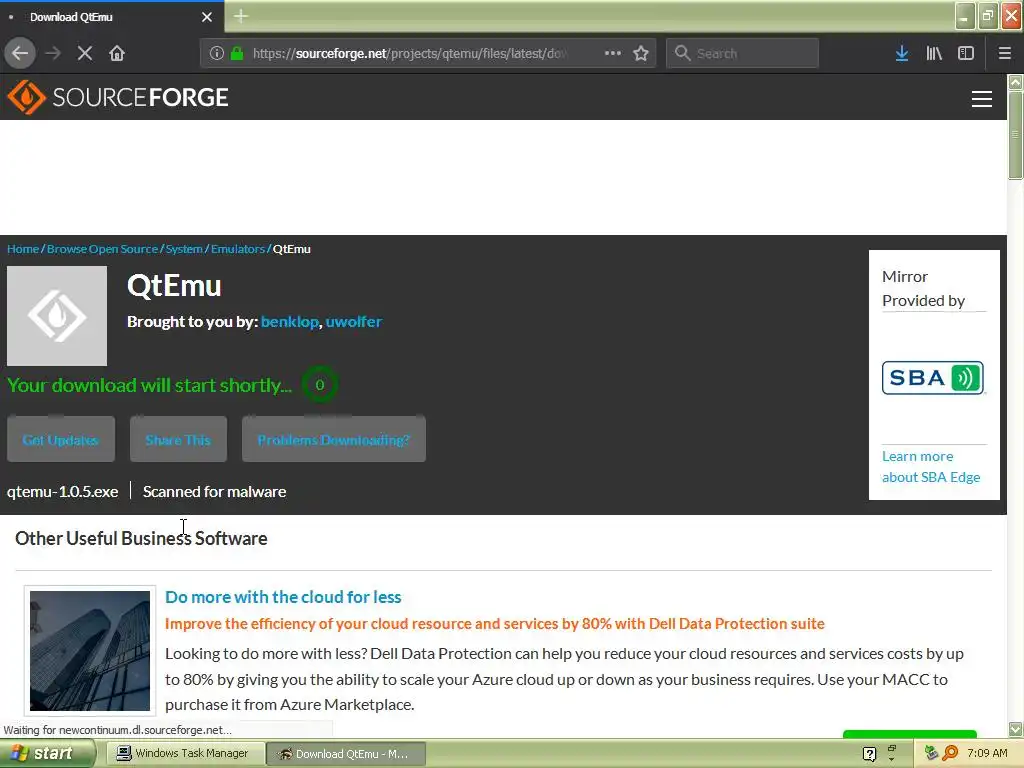Open the Firefox Library icon
The height and width of the screenshot is (768, 1024).
tap(934, 53)
